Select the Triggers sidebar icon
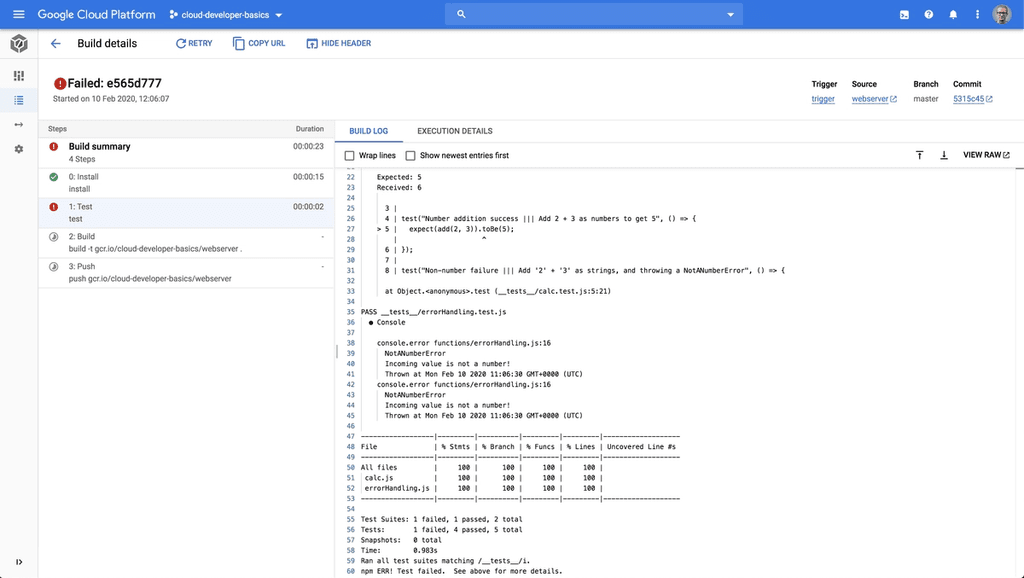 point(18,125)
